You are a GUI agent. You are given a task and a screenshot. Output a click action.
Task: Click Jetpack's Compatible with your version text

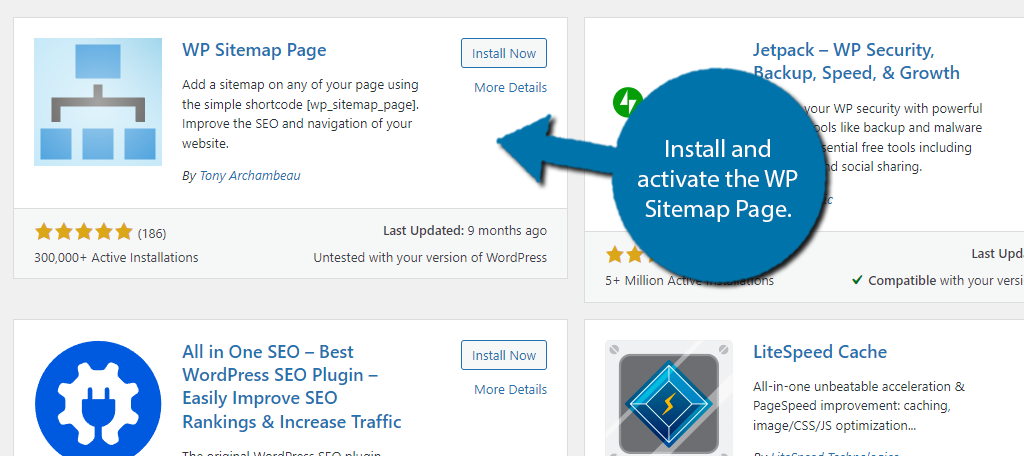[x=938, y=280]
